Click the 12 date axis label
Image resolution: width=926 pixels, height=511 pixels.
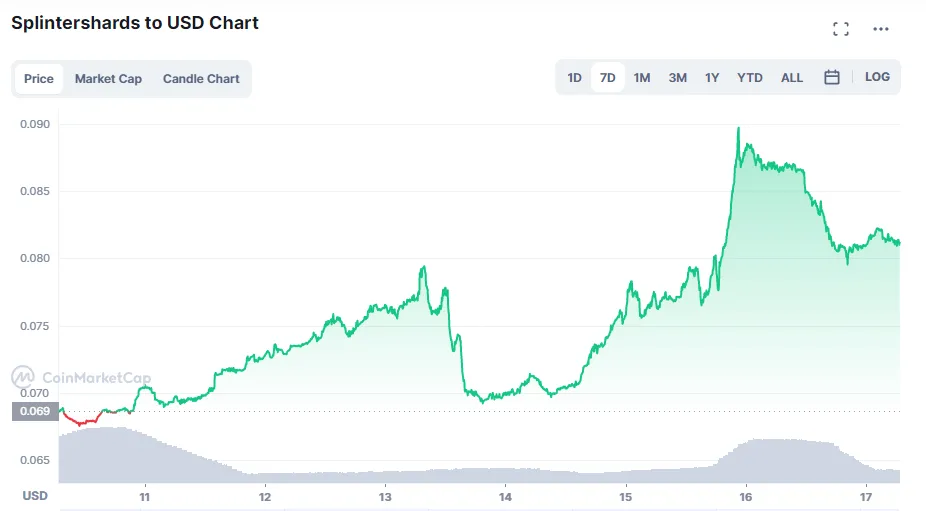tap(265, 497)
